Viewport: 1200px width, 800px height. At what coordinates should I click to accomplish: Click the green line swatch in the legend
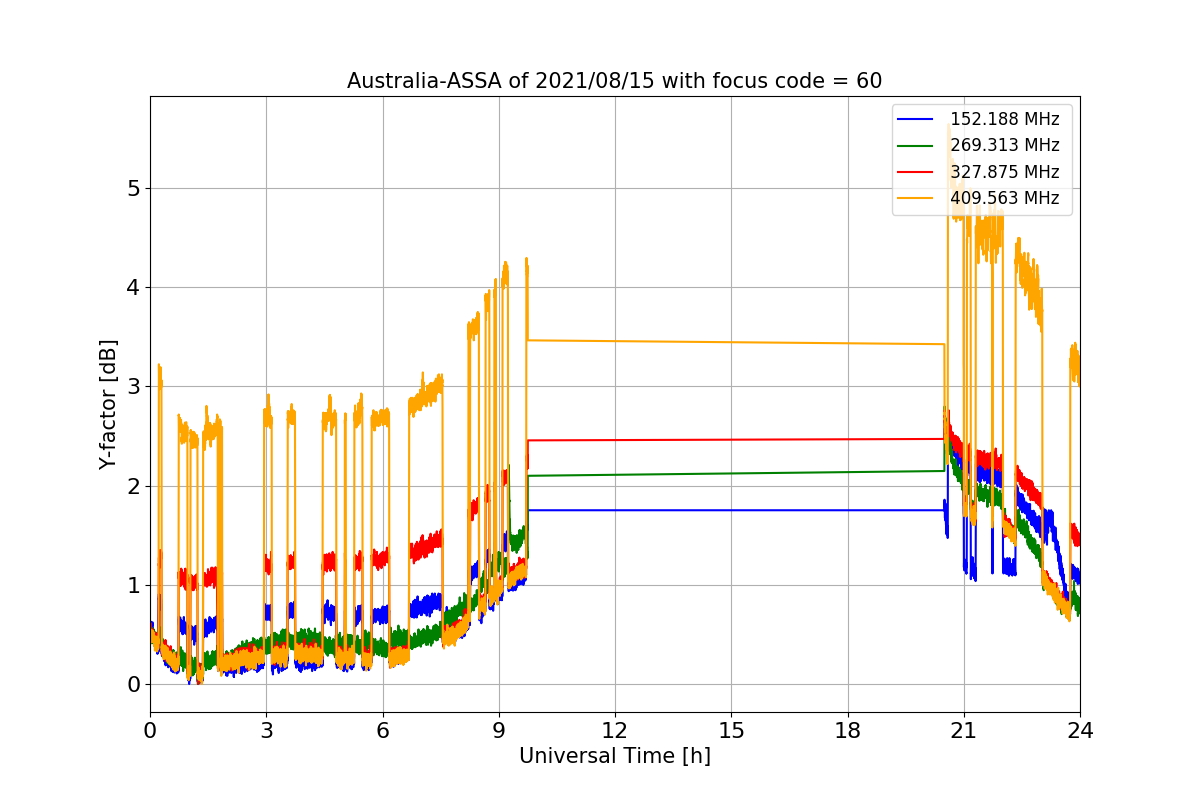point(916,146)
